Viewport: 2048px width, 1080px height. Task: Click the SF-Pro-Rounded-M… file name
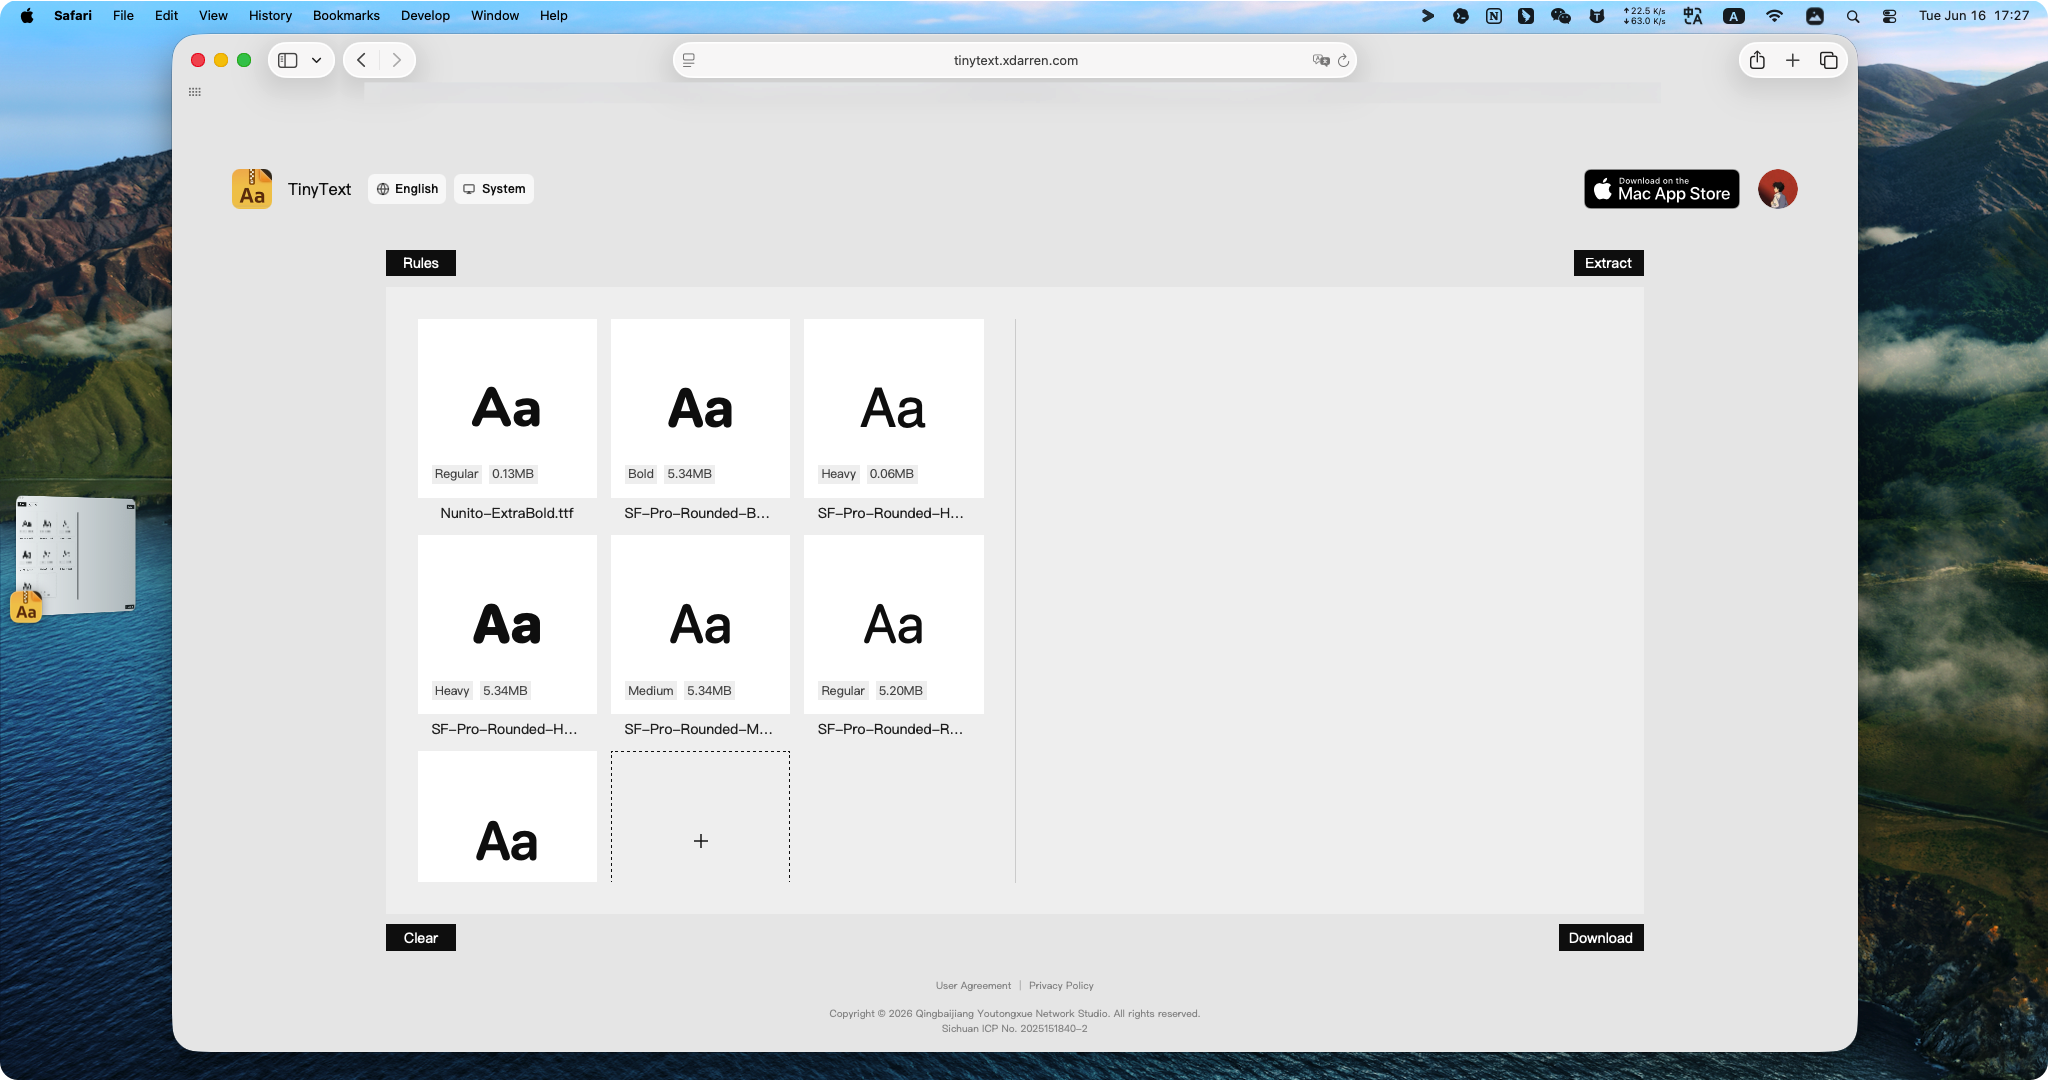[699, 729]
